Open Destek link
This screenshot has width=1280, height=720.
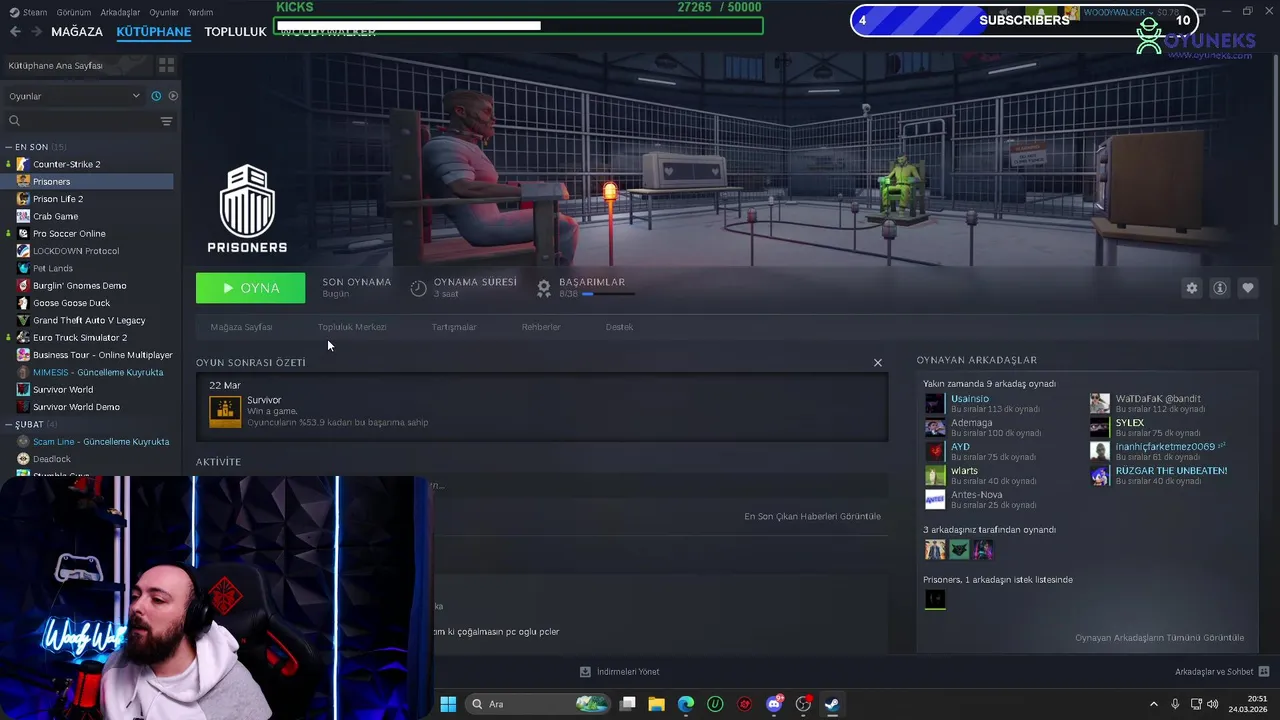(619, 327)
